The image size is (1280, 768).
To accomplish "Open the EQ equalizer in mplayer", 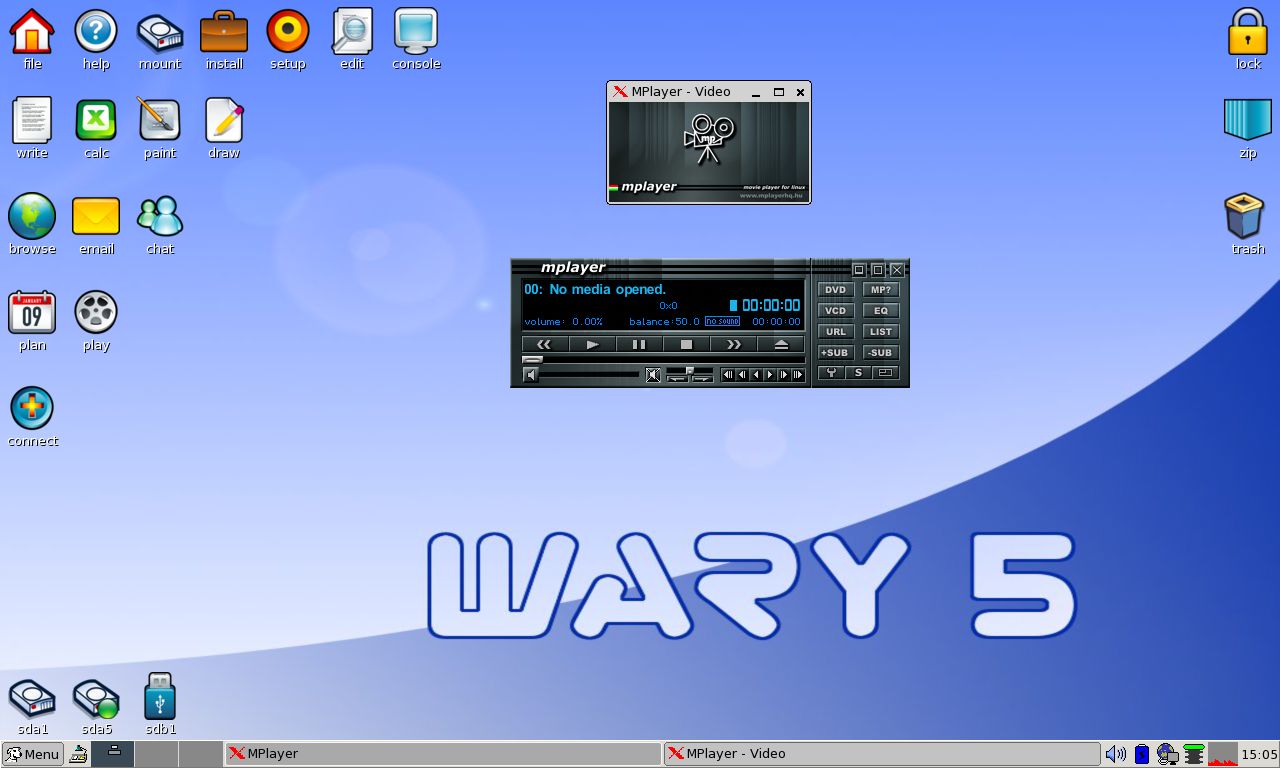I will pyautogui.click(x=881, y=310).
